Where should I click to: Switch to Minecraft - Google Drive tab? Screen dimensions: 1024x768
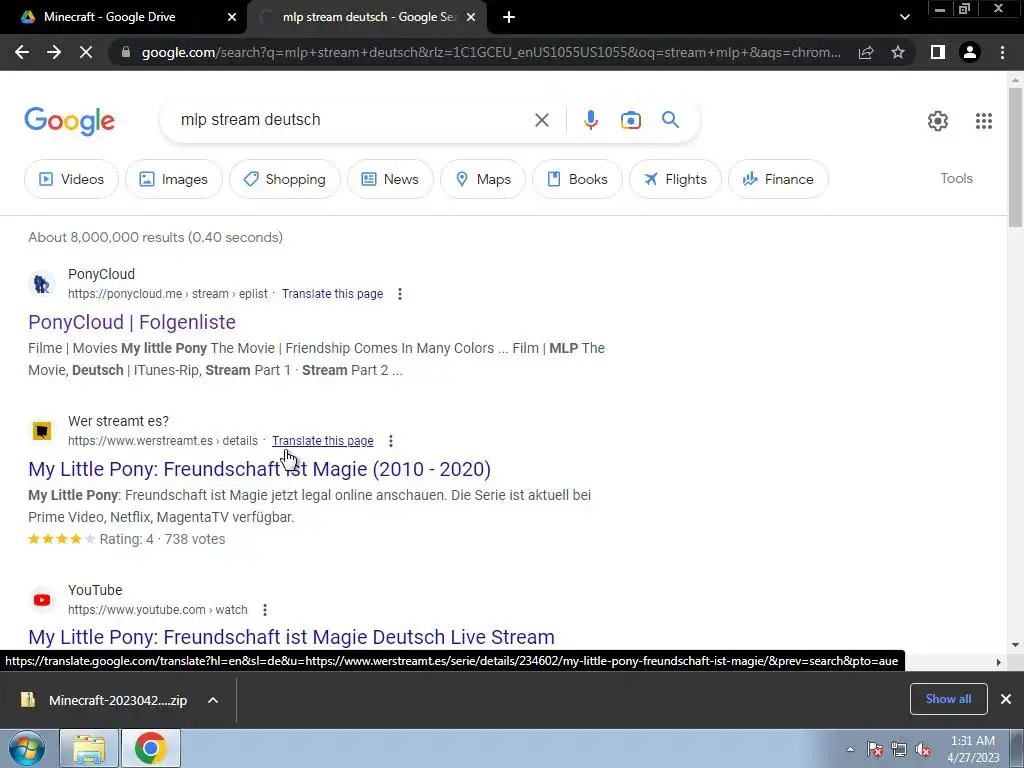(x=124, y=18)
